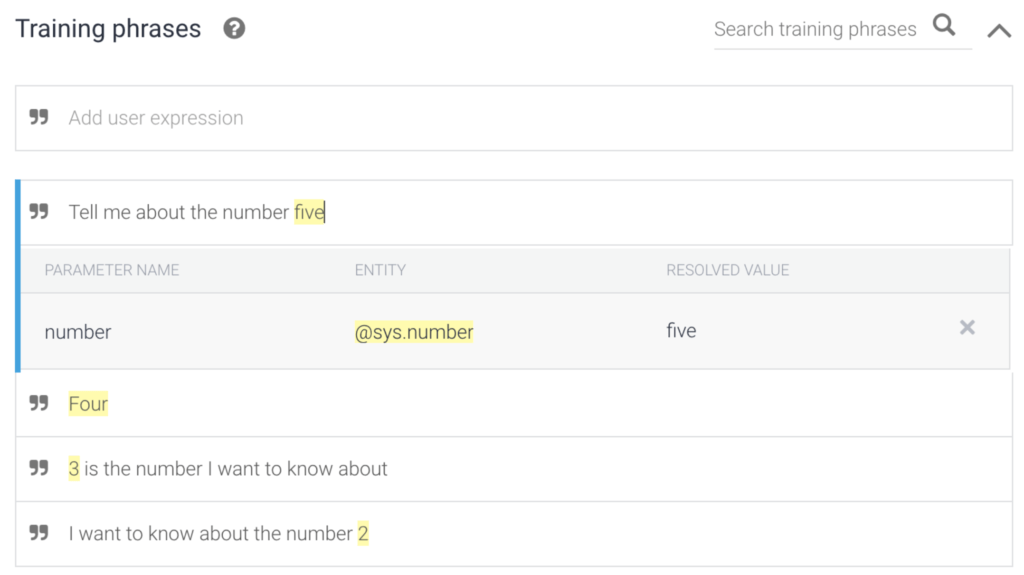Click the help icon beside Training phrases
1024x575 pixels.
click(234, 29)
